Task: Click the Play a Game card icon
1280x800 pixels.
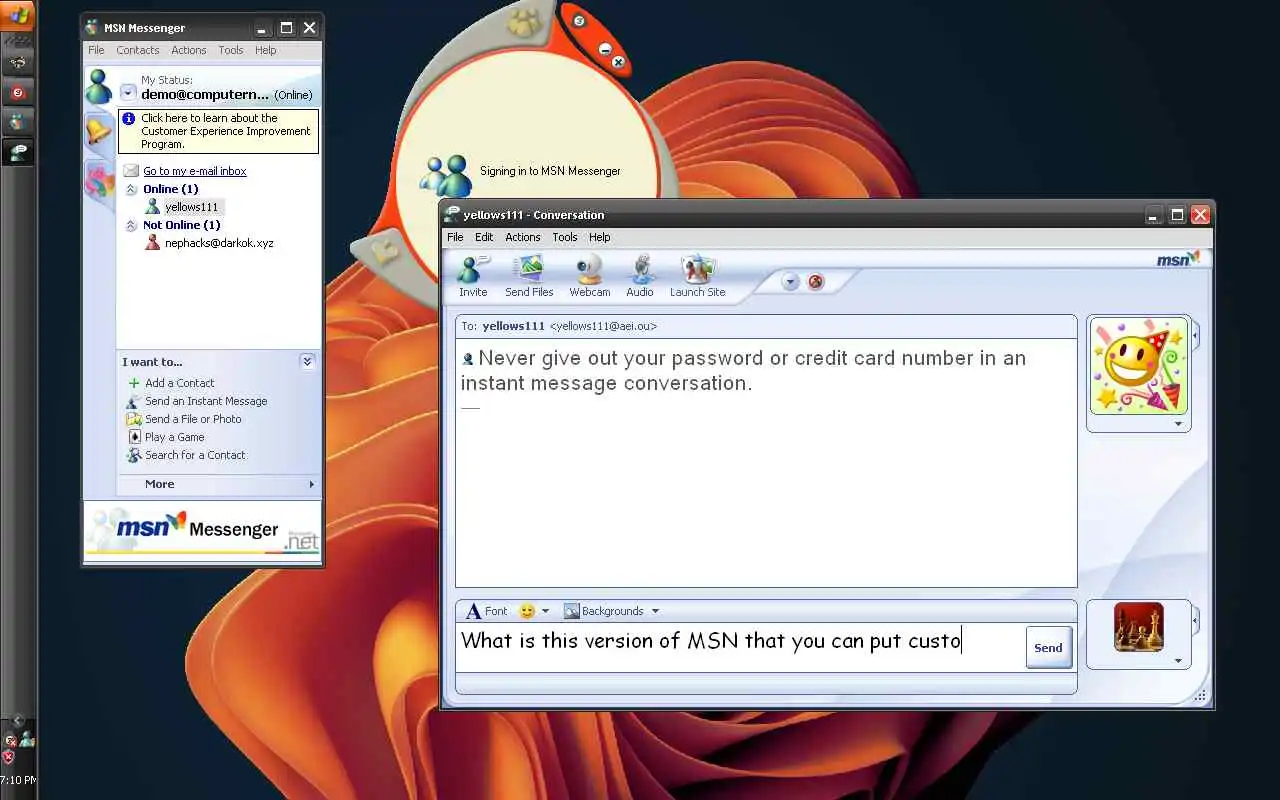Action: [x=134, y=437]
